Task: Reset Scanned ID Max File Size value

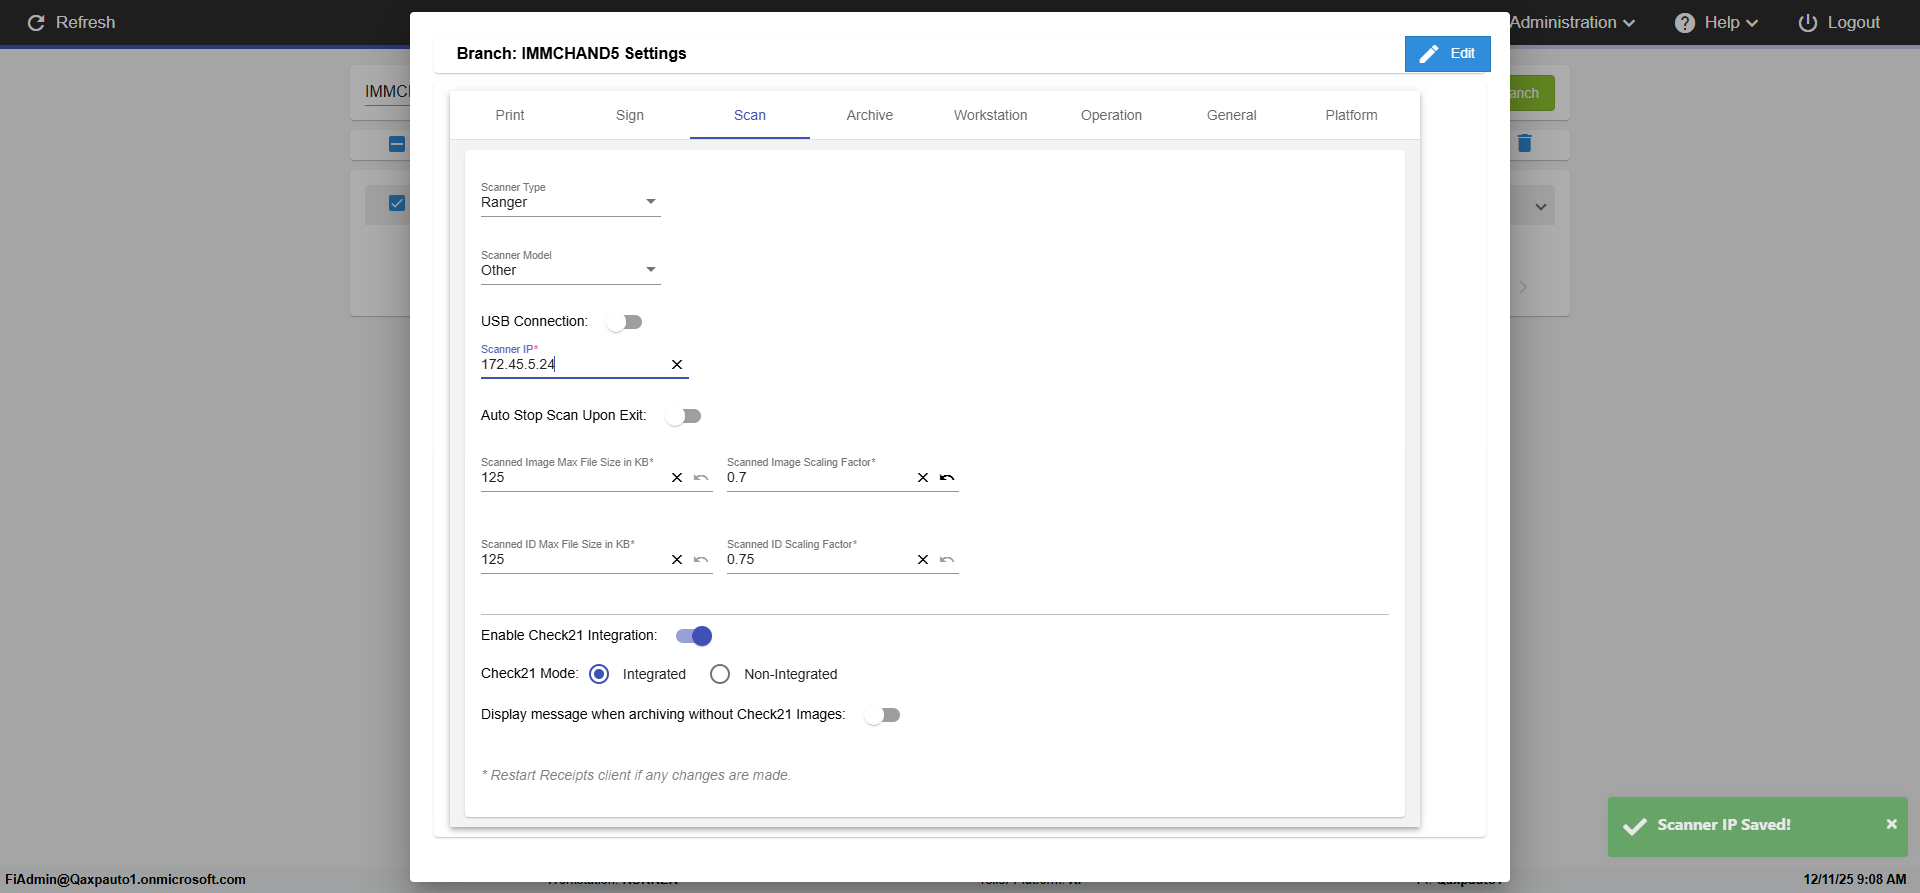Action: point(701,560)
